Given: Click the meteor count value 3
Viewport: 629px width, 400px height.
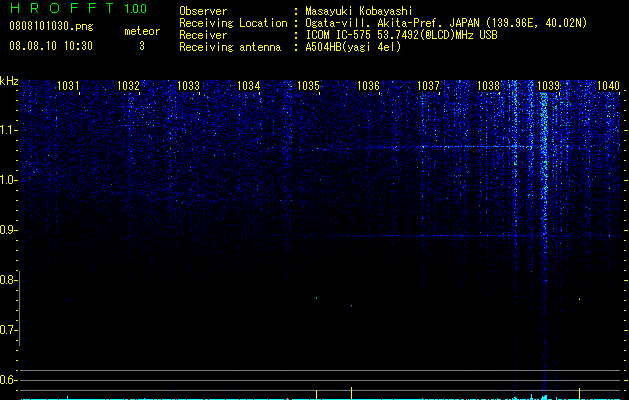Looking at the screenshot, I should [142, 46].
